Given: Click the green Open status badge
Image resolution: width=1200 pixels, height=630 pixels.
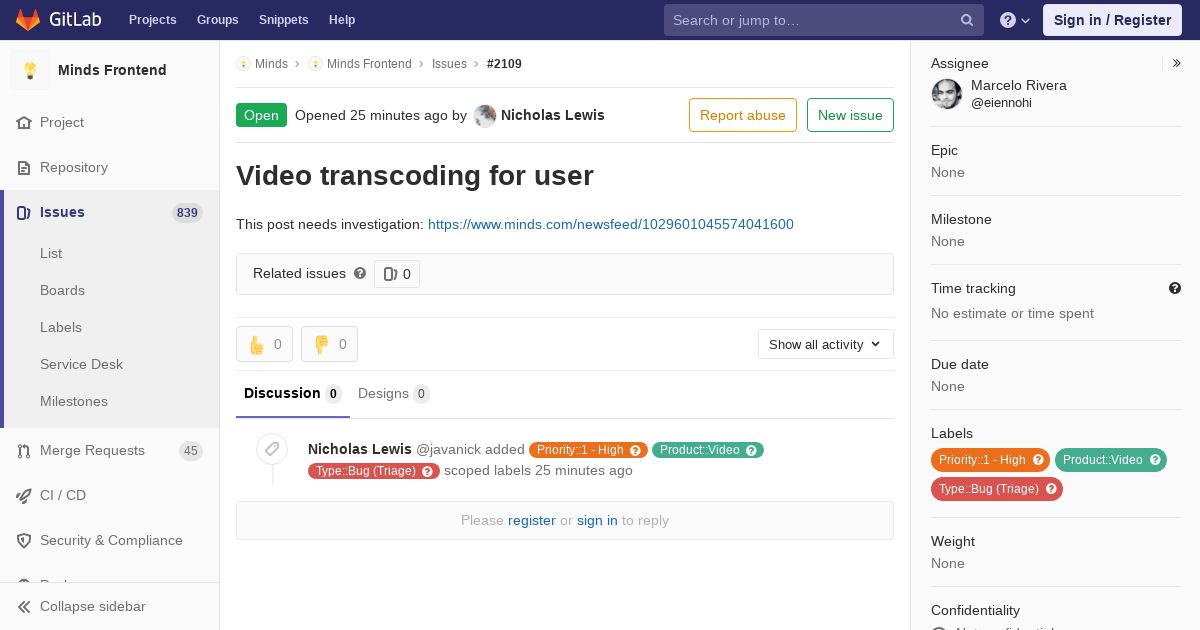Looking at the screenshot, I should click(261, 115).
